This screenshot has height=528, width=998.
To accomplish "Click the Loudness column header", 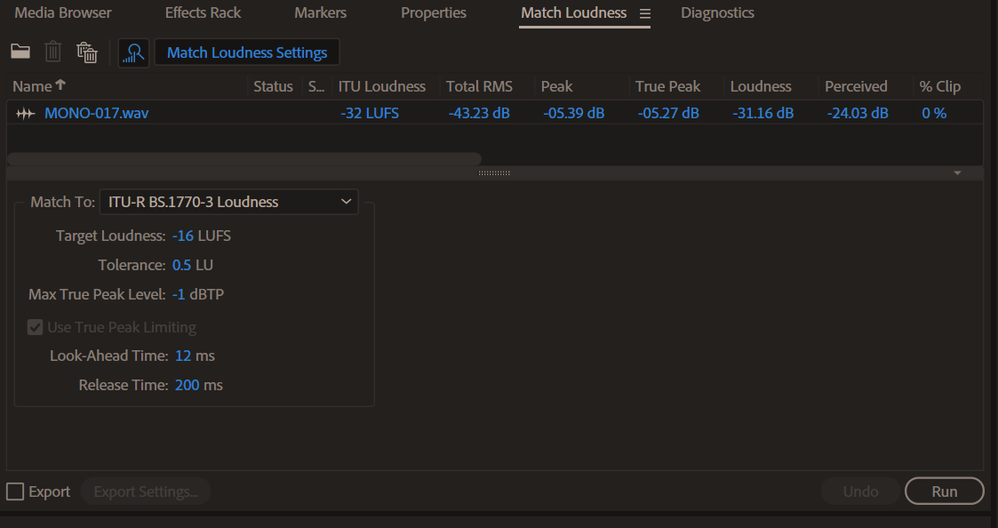I will [x=761, y=86].
